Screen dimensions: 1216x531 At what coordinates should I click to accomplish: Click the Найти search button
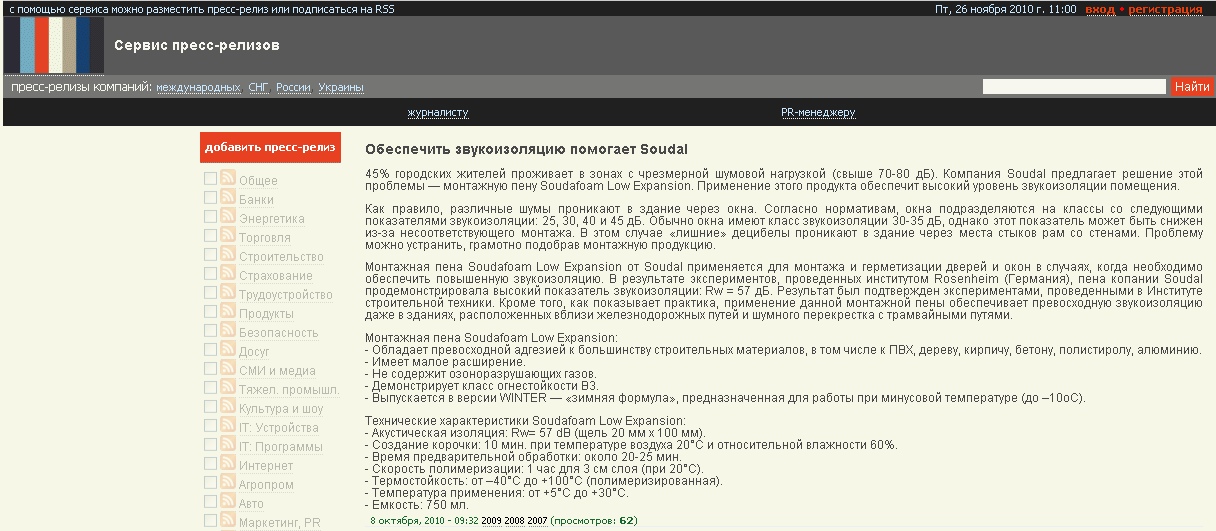pos(1192,87)
